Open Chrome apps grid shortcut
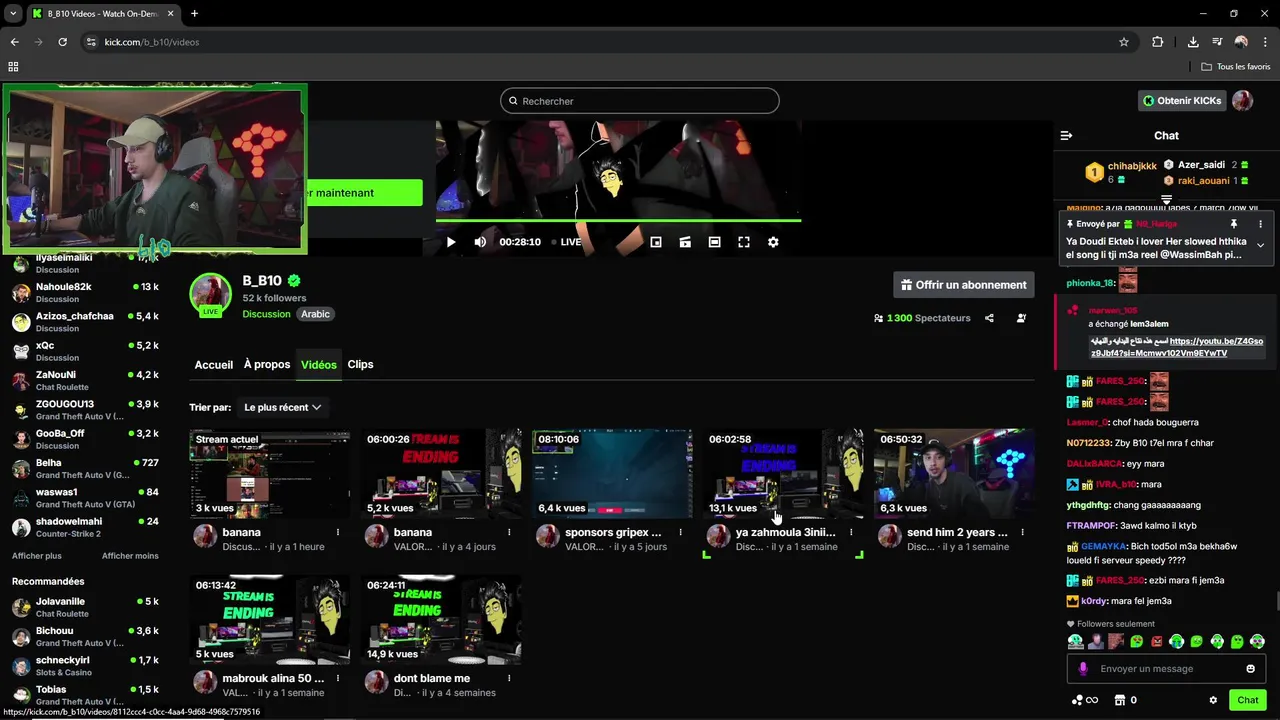Viewport: 1280px width, 720px height. (13, 67)
